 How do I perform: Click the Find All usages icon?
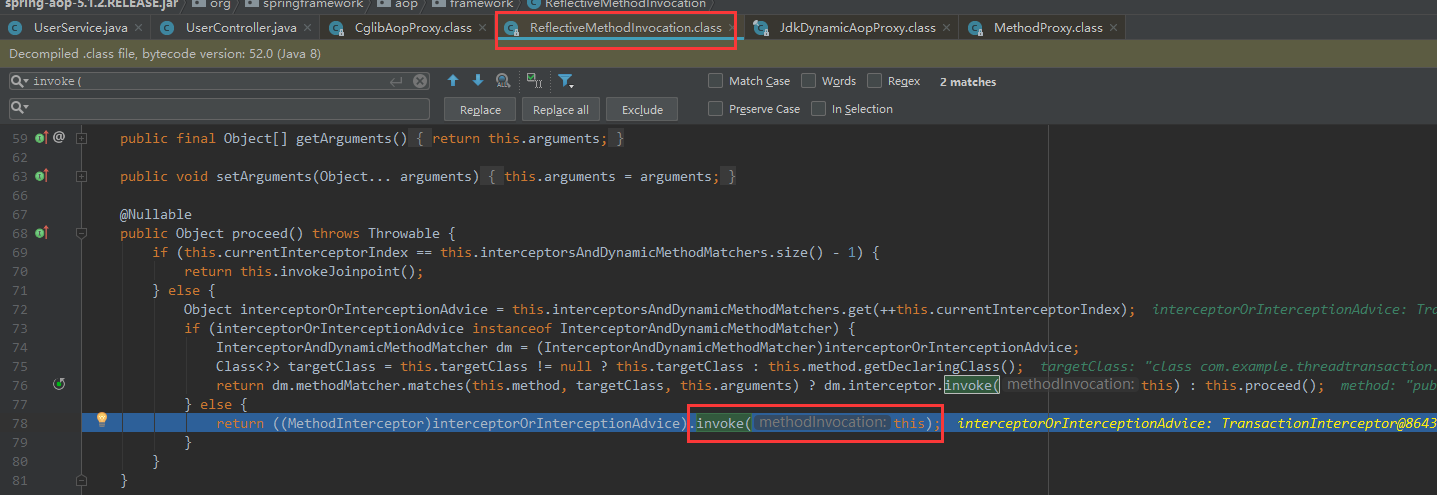point(503,81)
